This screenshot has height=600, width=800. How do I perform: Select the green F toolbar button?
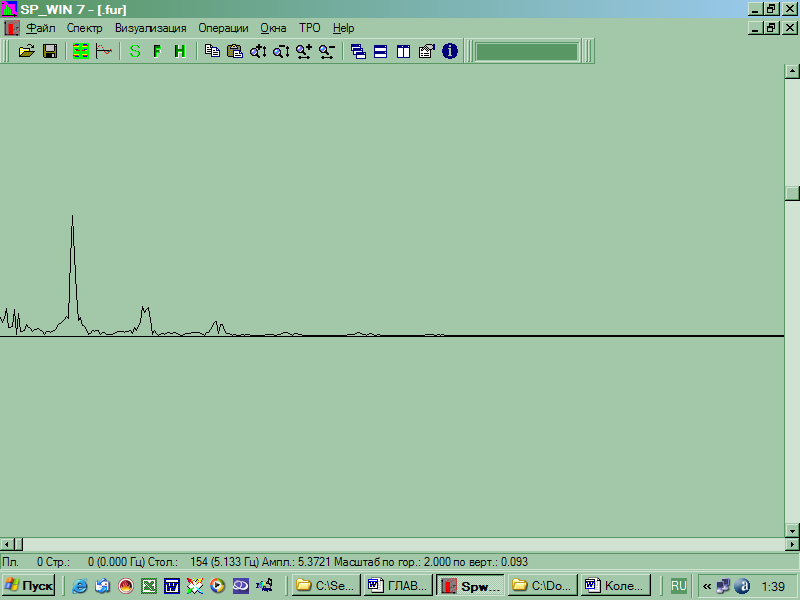coord(157,51)
